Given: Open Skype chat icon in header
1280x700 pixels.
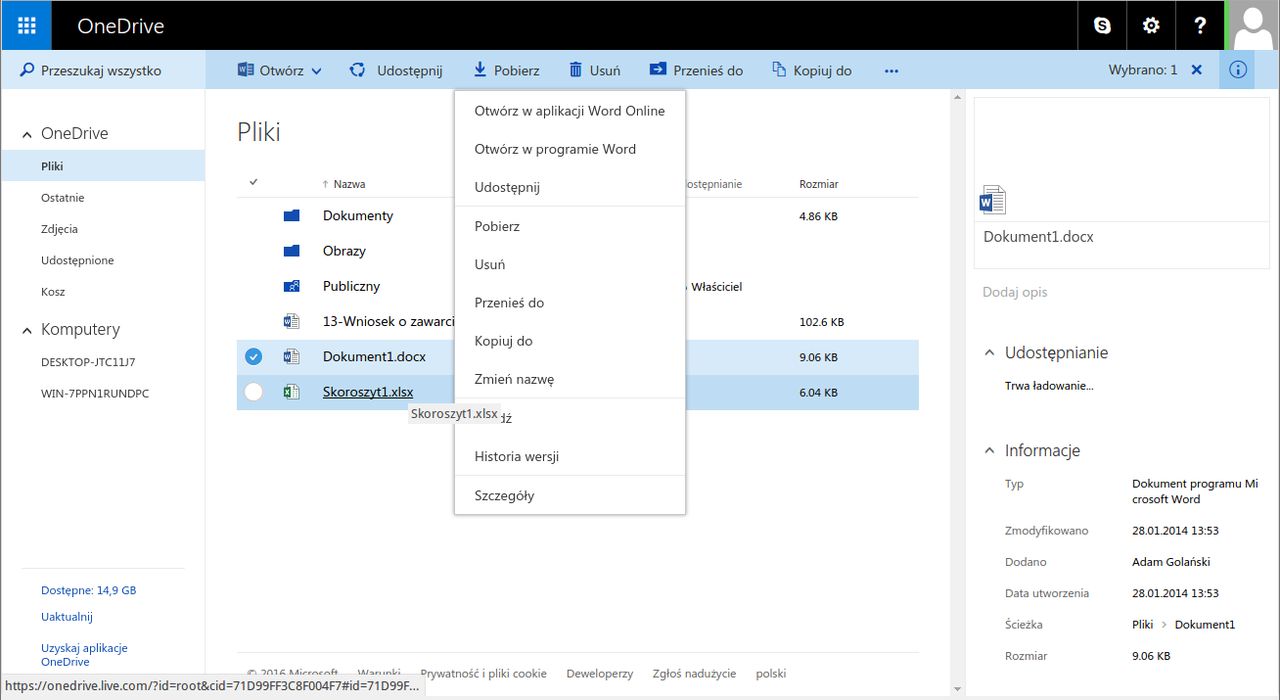Looking at the screenshot, I should [x=1102, y=26].
